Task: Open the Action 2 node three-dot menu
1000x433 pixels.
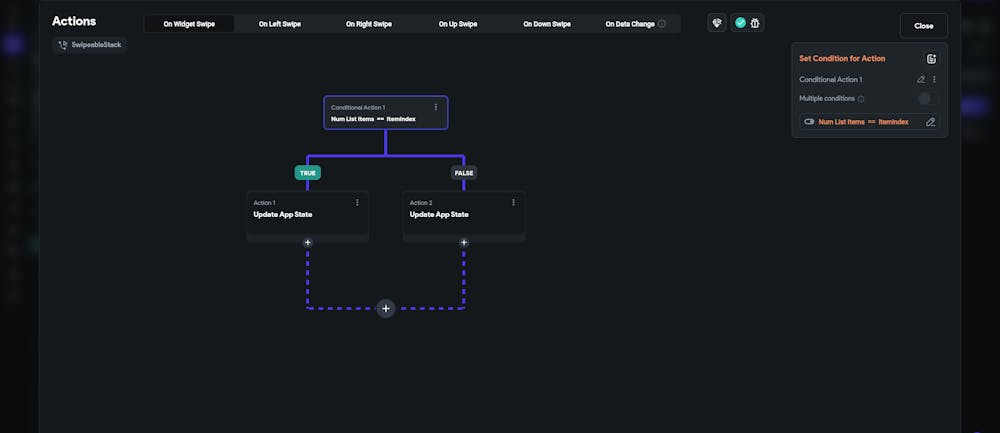Action: (x=513, y=202)
